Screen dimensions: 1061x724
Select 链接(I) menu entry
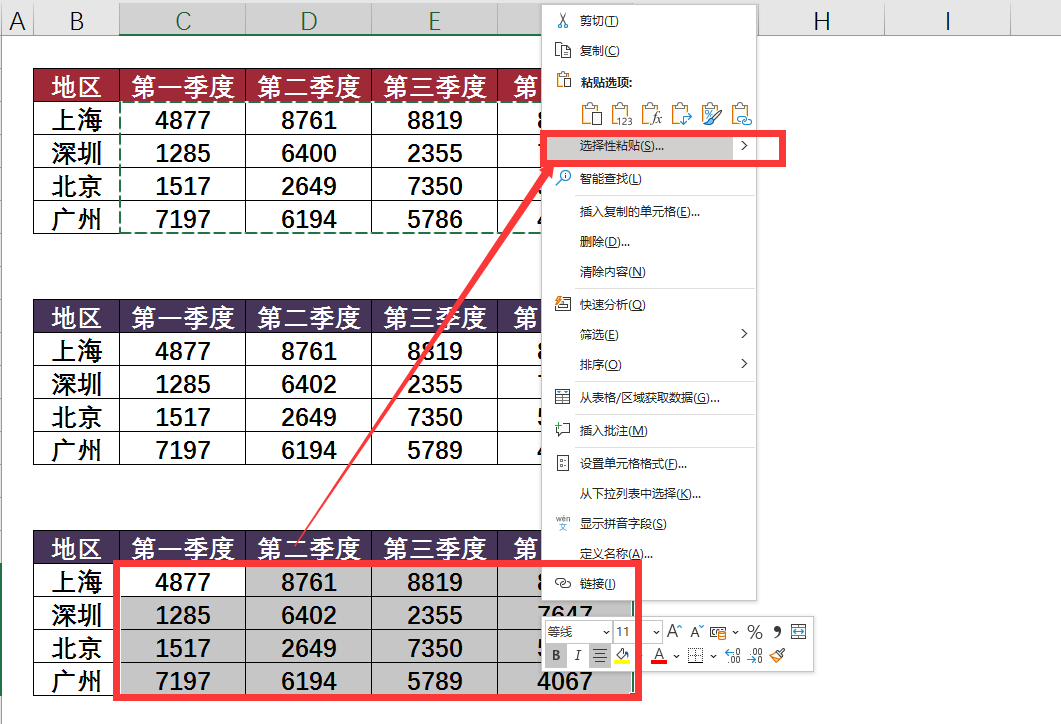[x=649, y=583]
